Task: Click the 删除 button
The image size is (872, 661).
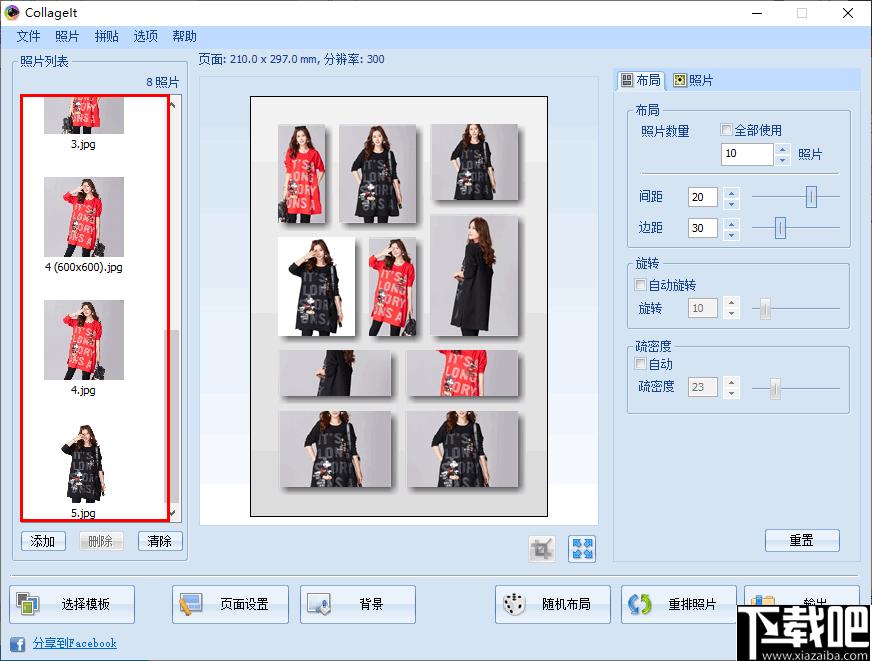Action: tap(101, 541)
